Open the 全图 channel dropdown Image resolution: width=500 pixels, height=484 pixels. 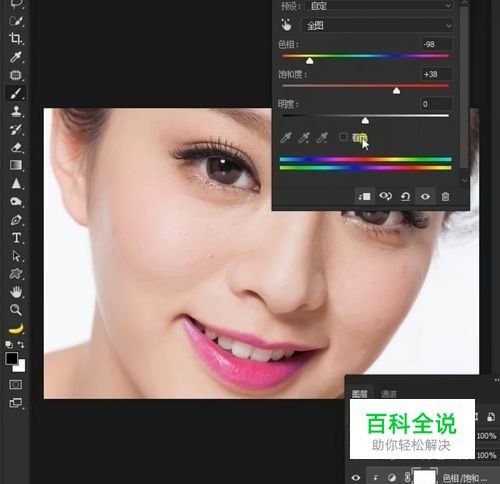click(378, 25)
